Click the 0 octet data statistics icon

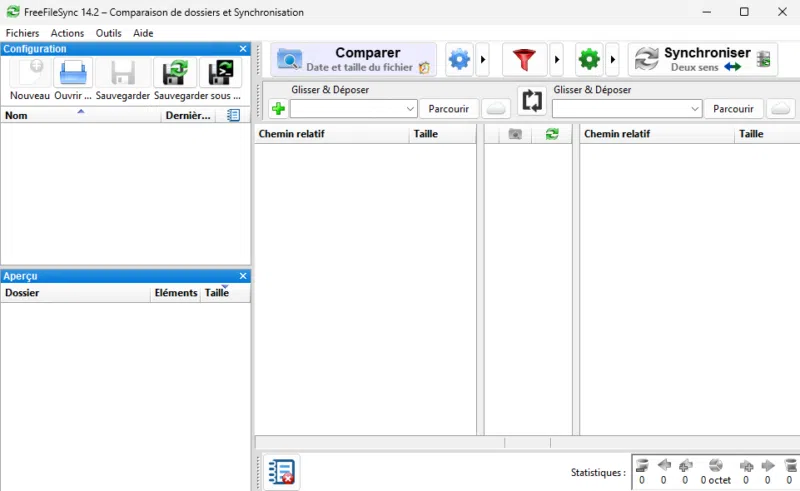pos(715,465)
